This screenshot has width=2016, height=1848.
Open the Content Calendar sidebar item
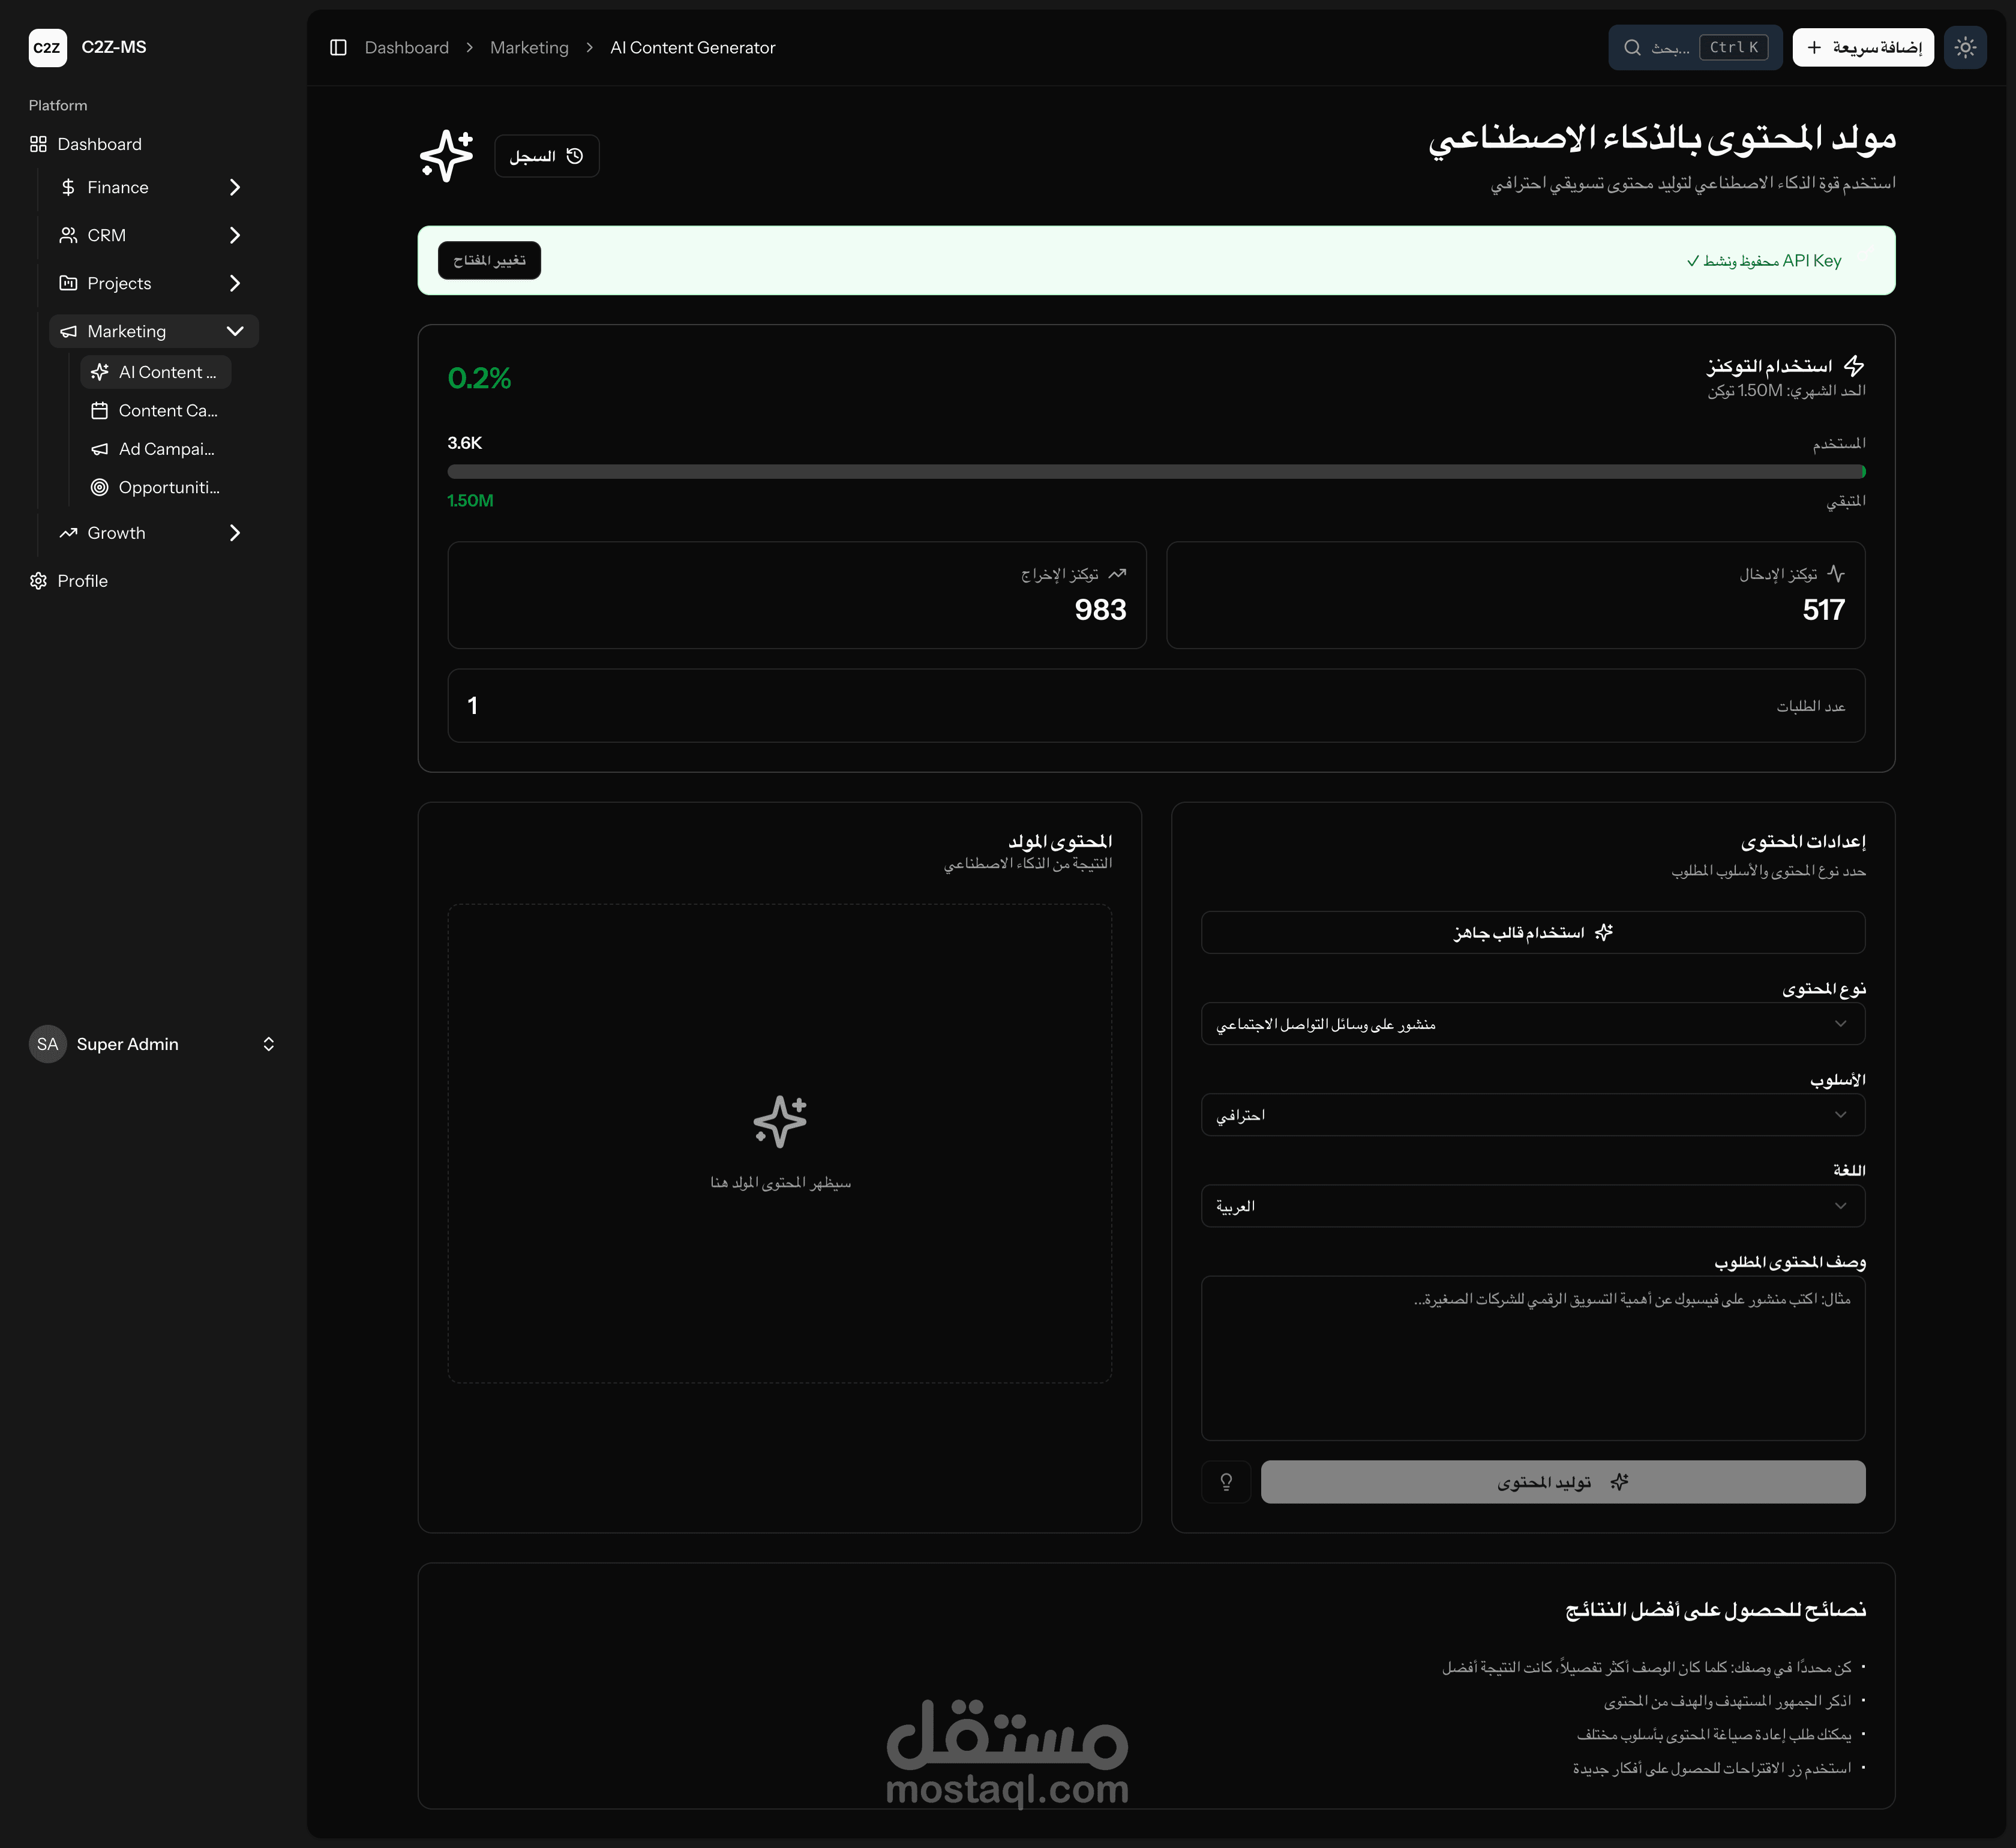click(167, 411)
